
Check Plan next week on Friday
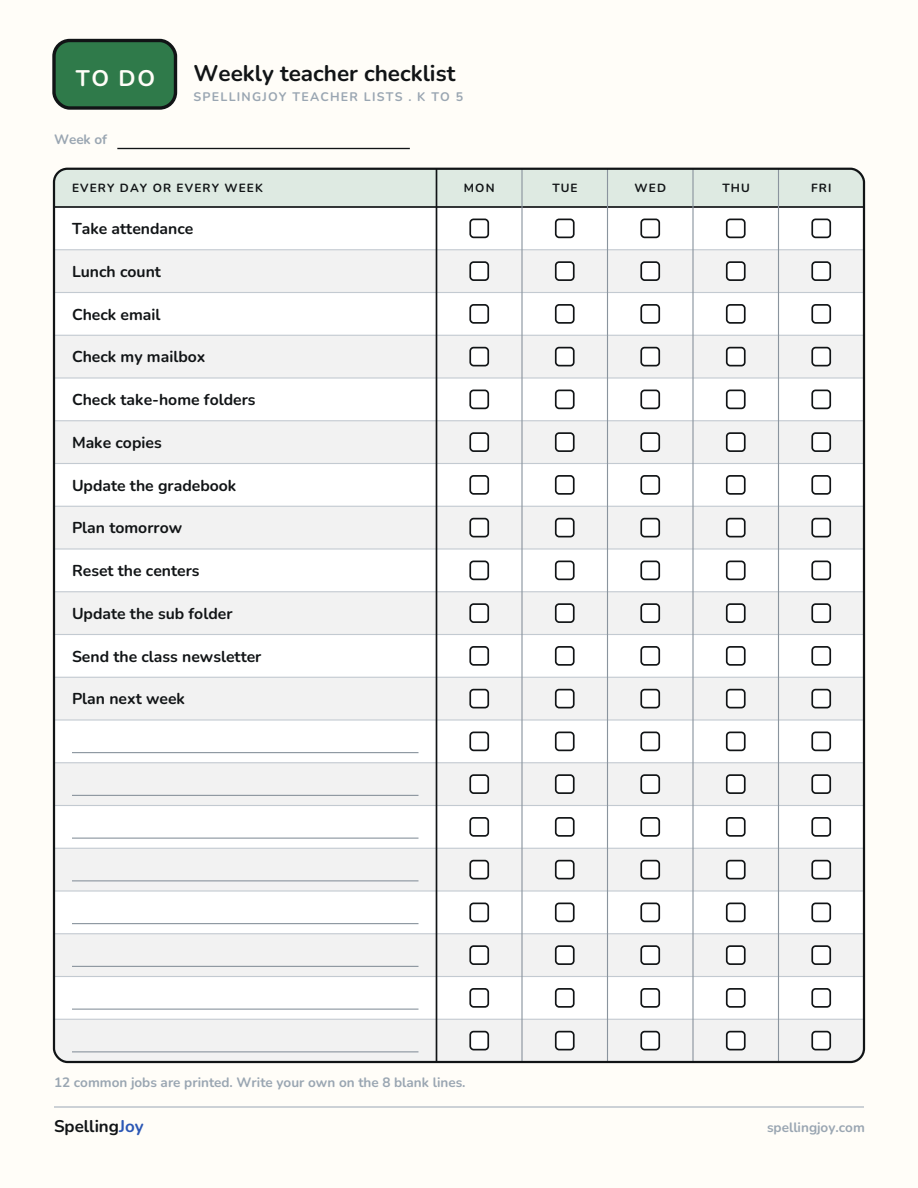click(821, 699)
